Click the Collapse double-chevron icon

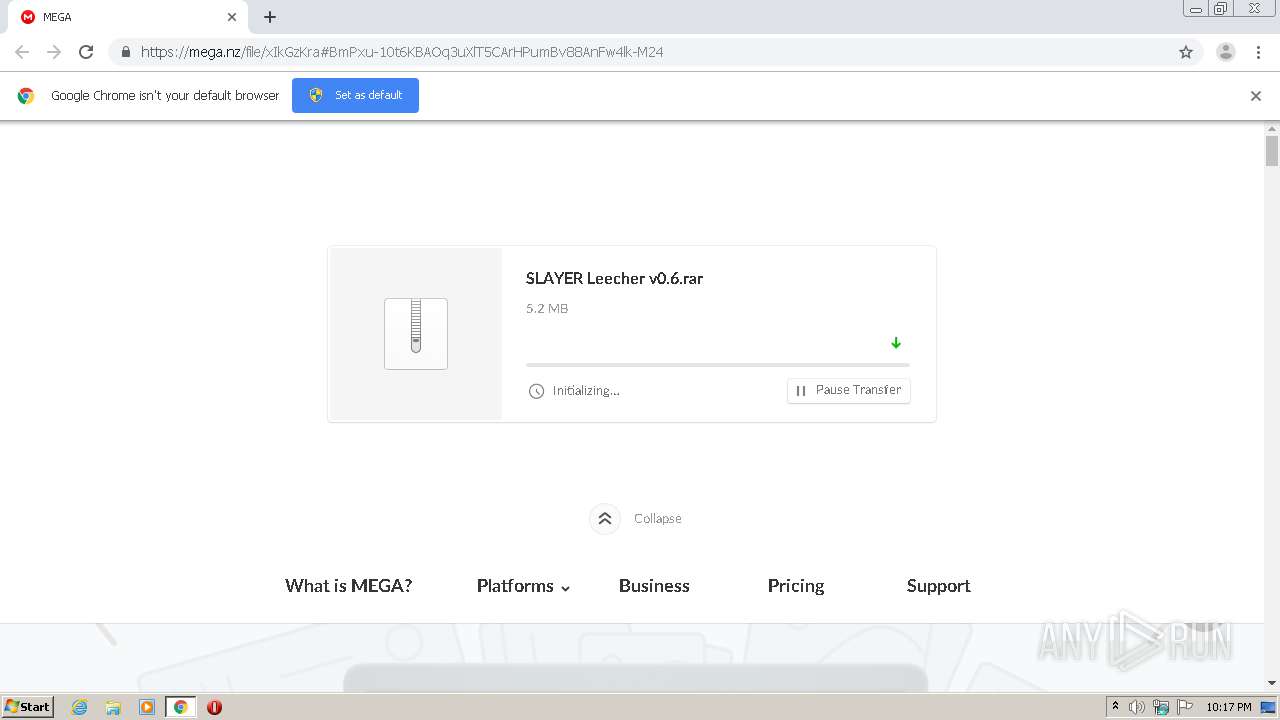[x=605, y=518]
